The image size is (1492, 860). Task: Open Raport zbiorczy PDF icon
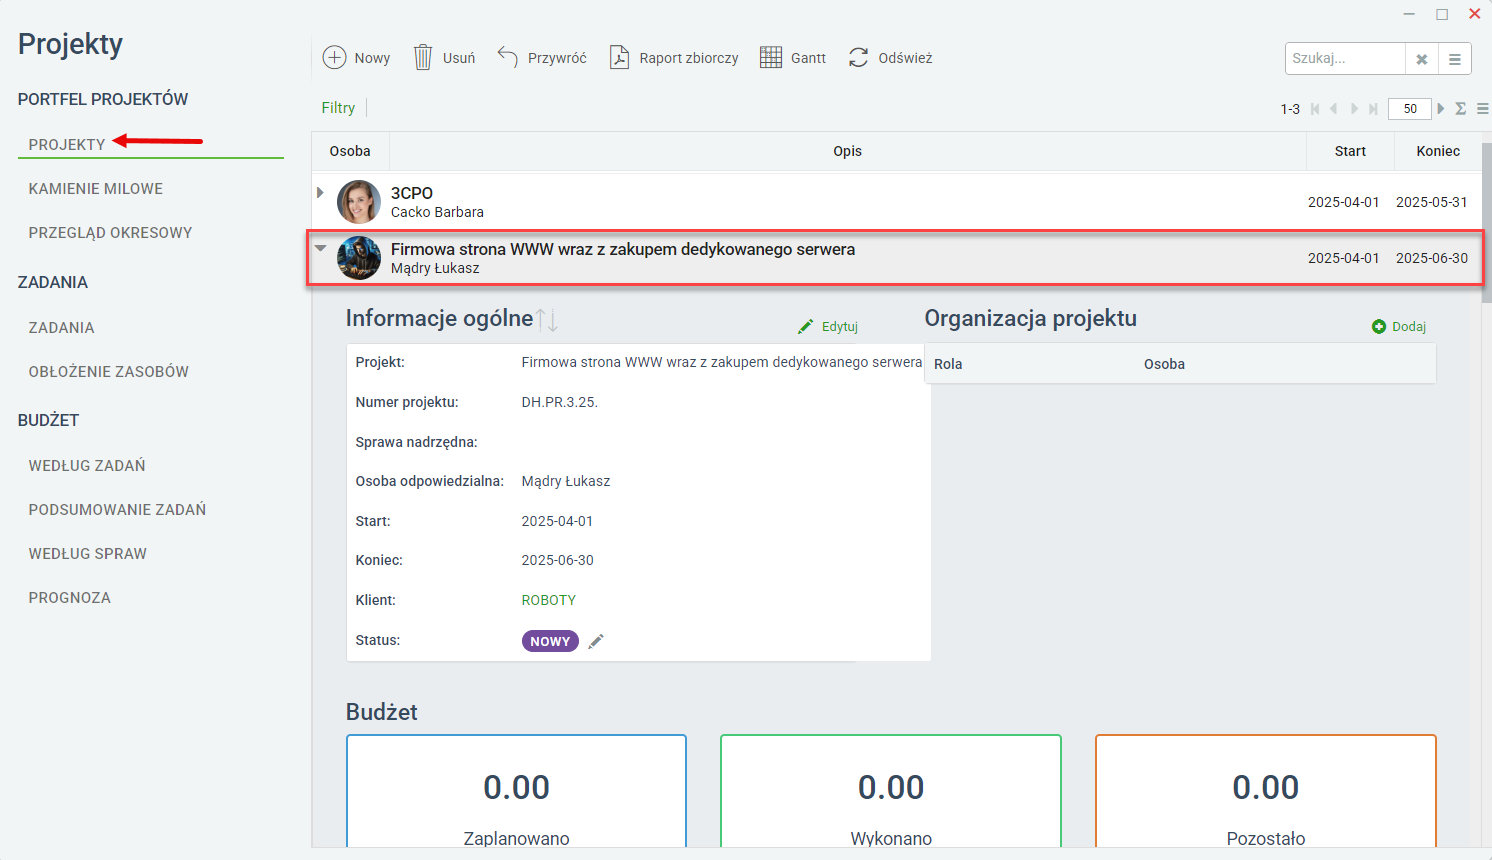[x=620, y=57]
